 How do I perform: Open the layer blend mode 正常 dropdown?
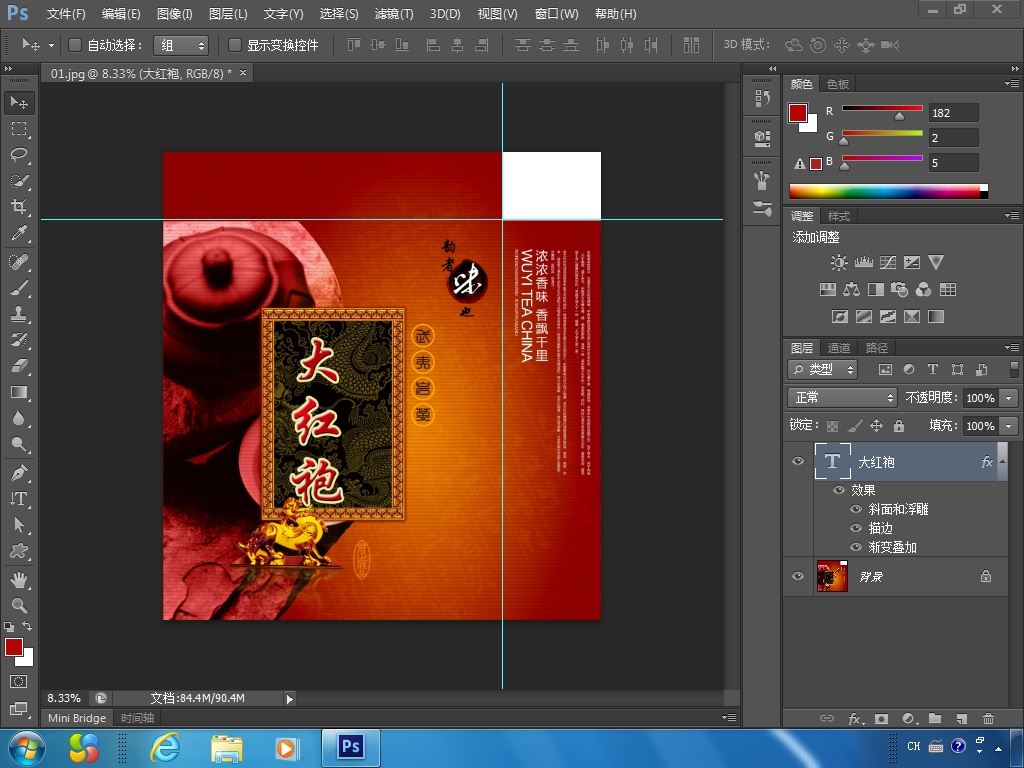click(x=842, y=397)
